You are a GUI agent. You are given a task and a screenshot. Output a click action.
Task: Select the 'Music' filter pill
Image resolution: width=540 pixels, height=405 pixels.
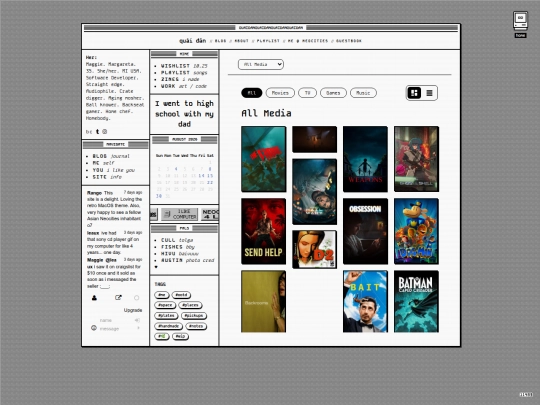363,93
